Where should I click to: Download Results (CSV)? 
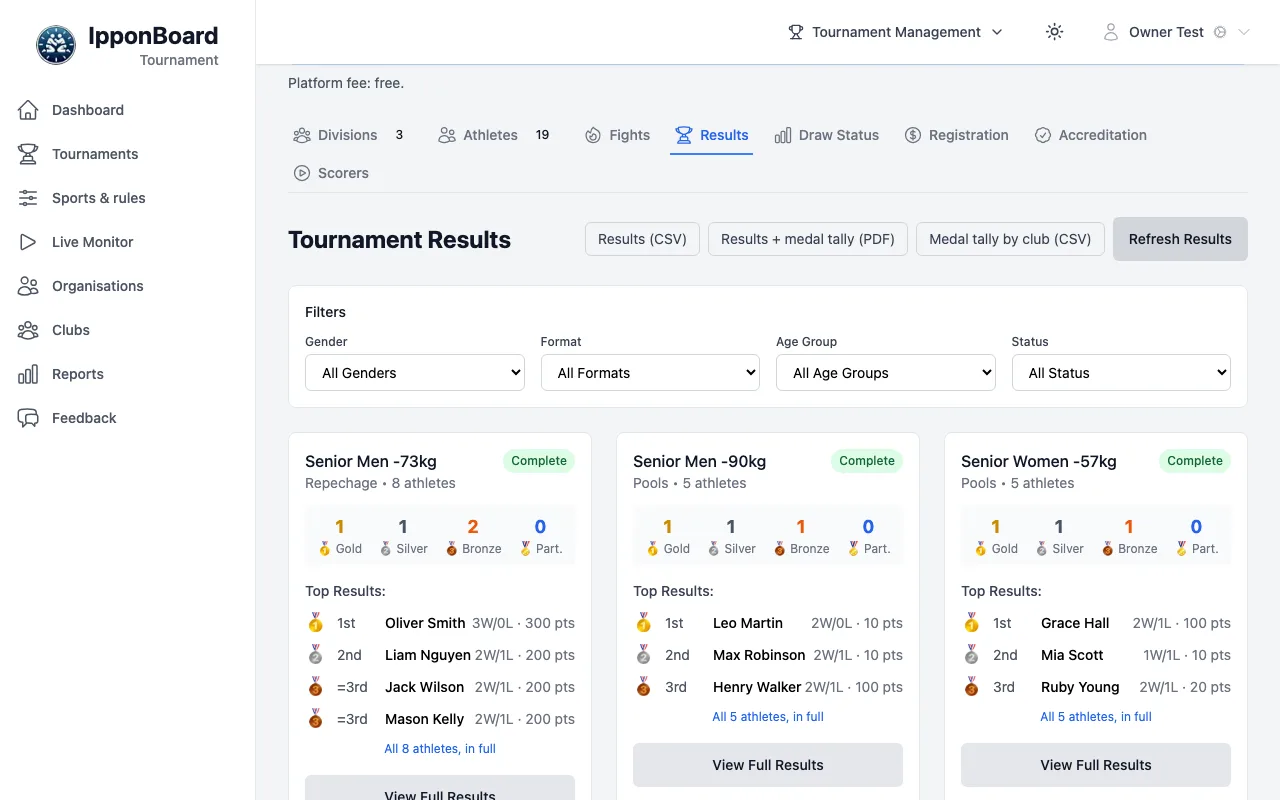pos(642,239)
